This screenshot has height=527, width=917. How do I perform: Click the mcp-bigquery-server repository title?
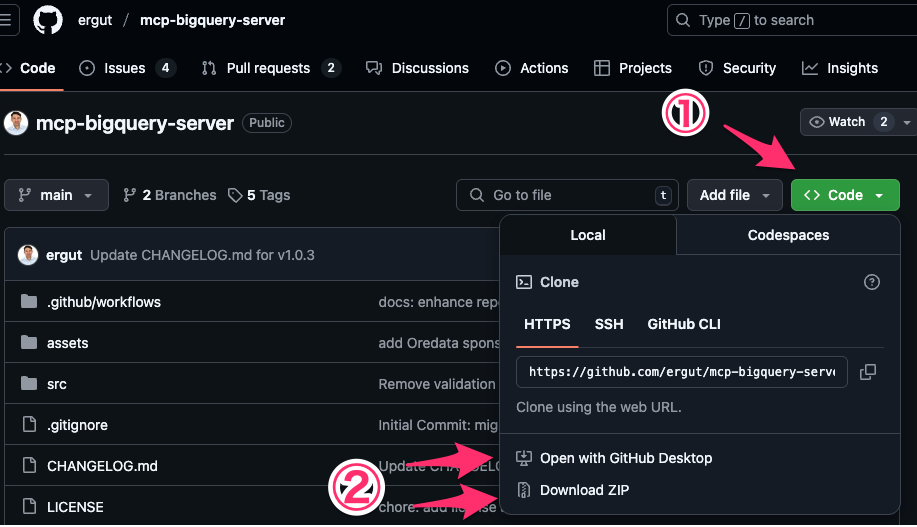(x=135, y=123)
